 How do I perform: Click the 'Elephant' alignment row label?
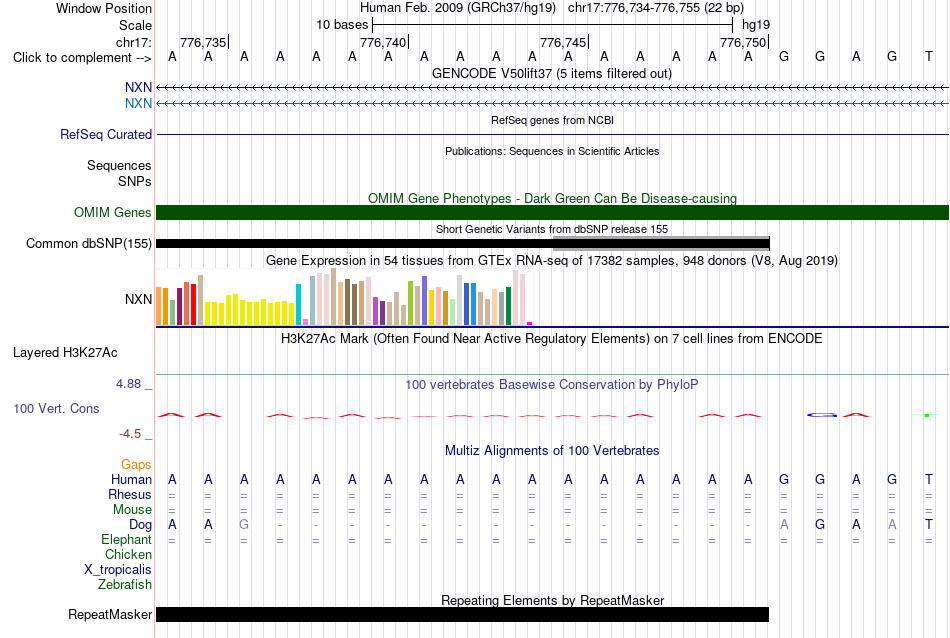[126, 539]
